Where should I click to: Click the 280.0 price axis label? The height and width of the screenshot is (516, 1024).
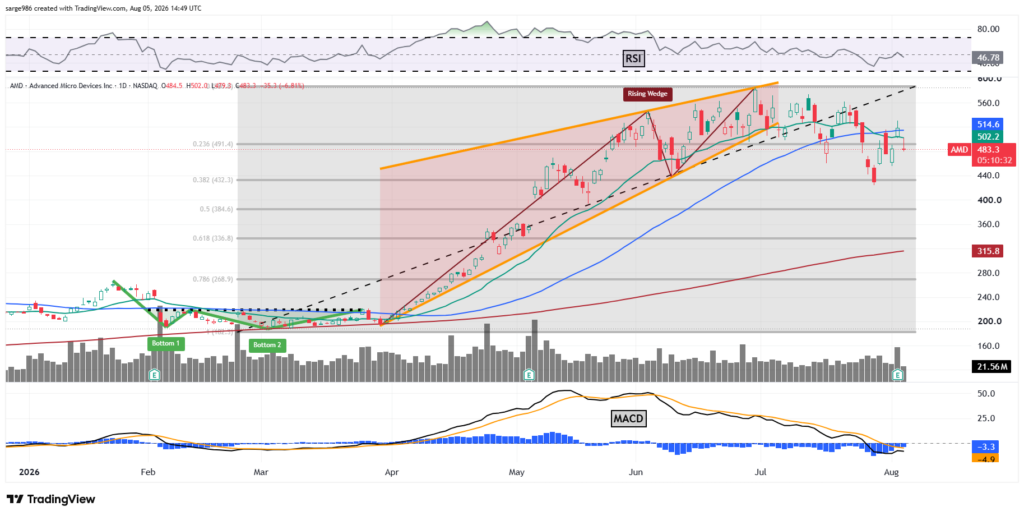[x=989, y=272]
